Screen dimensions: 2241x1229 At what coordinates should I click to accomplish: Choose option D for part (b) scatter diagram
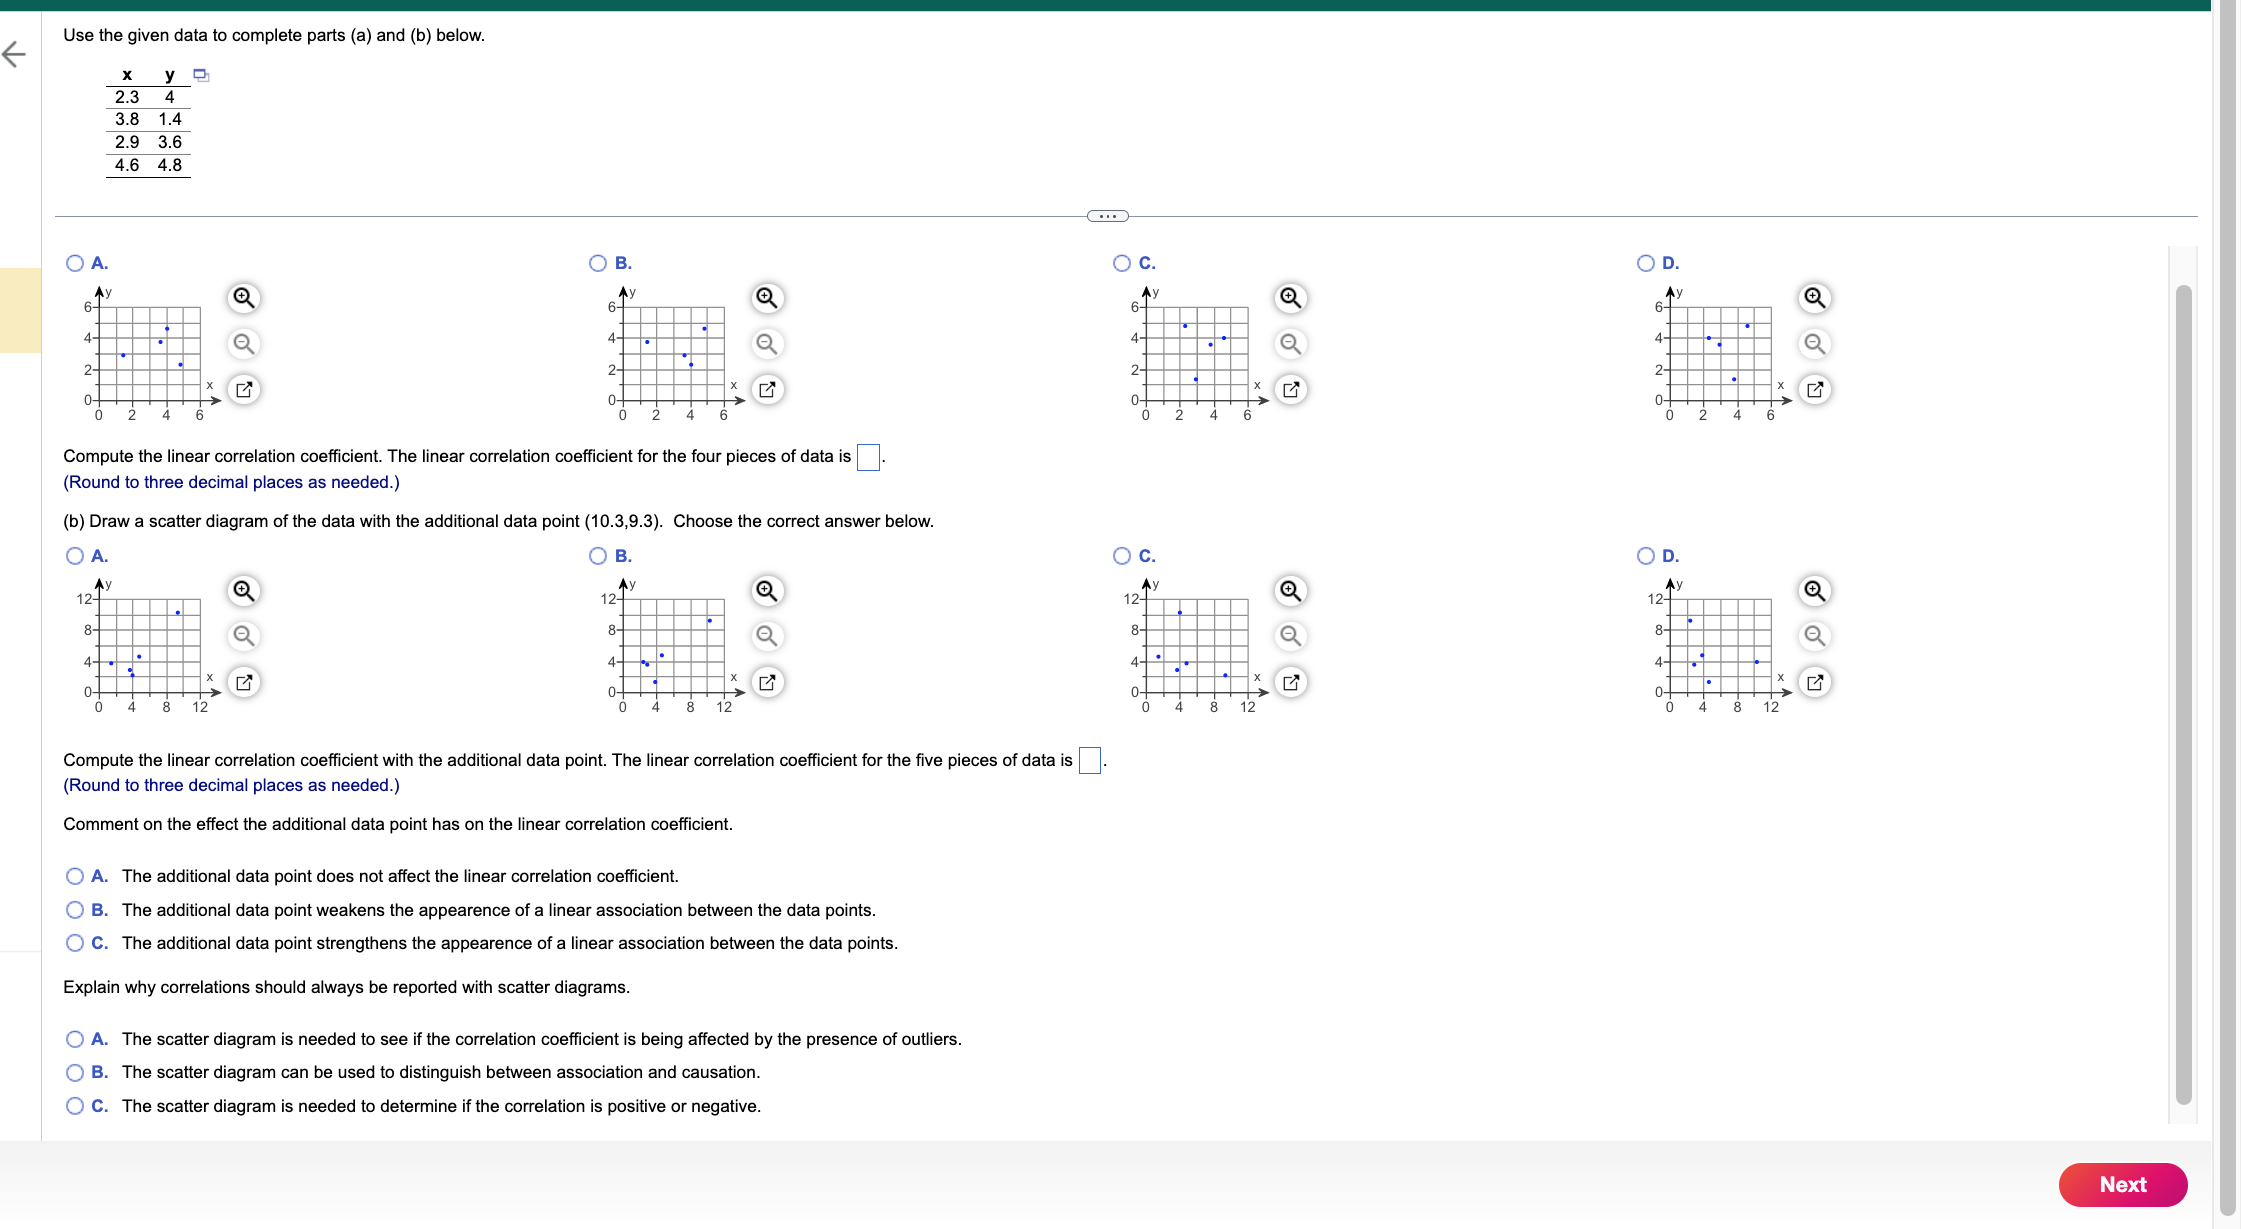coord(1646,556)
